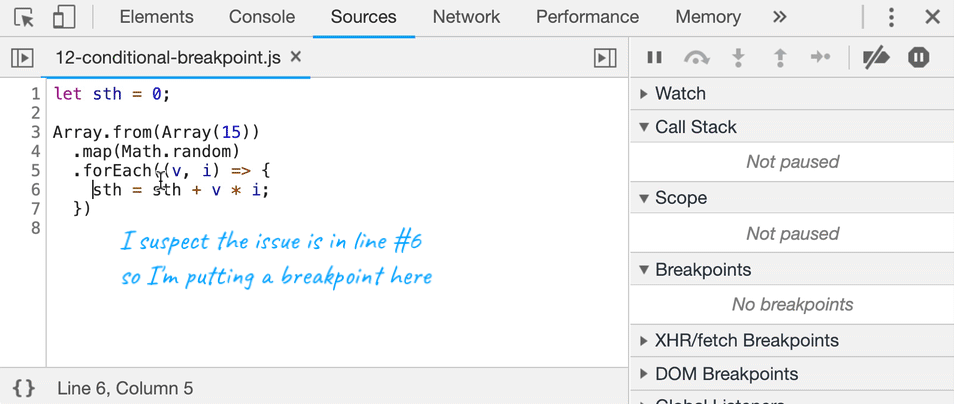Click the step over function icon
The image size is (954, 404).
pyautogui.click(x=697, y=57)
